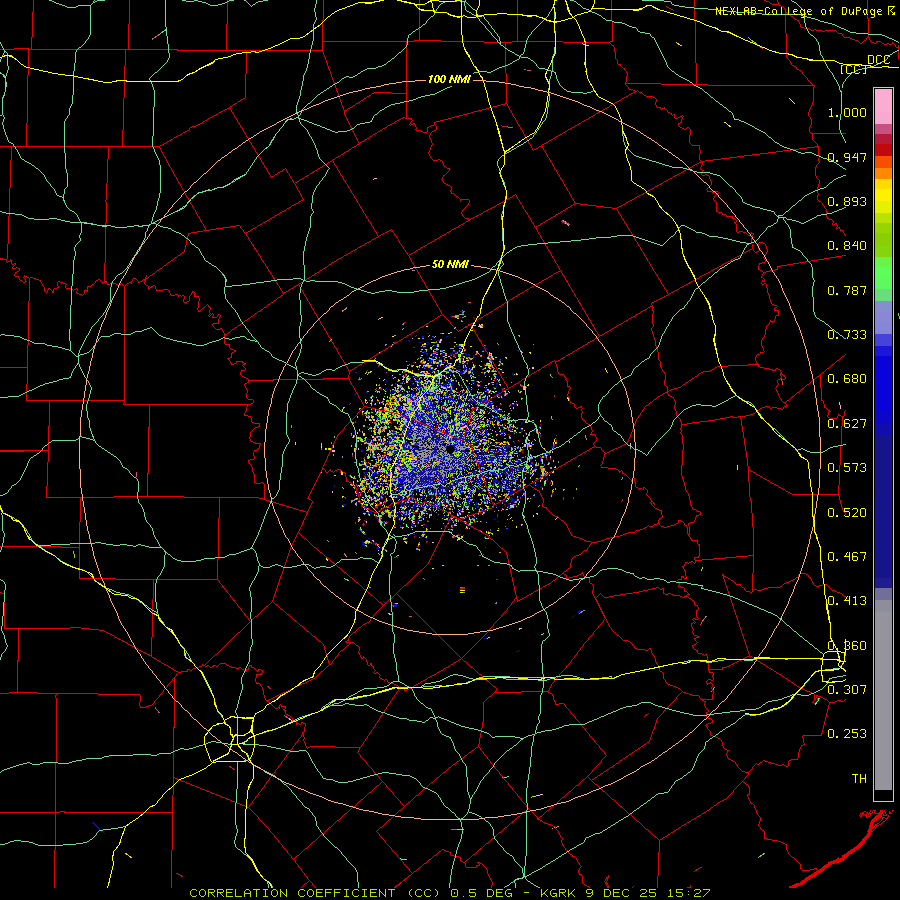Click the TH threshold label on the scale
Screen dimensions: 900x900
[x=859, y=779]
